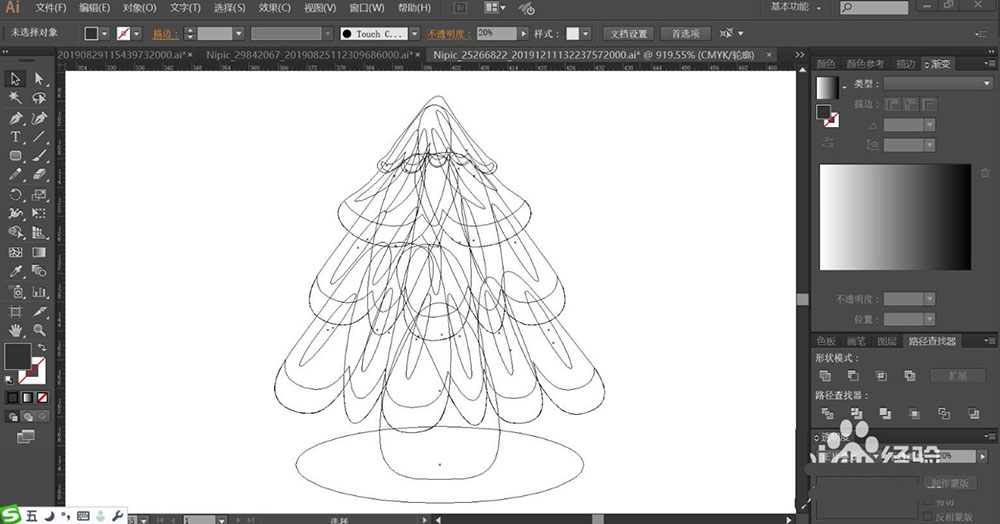Viewport: 1000px width, 524px height.
Task: Select the Pencil tool
Action: (x=15, y=175)
